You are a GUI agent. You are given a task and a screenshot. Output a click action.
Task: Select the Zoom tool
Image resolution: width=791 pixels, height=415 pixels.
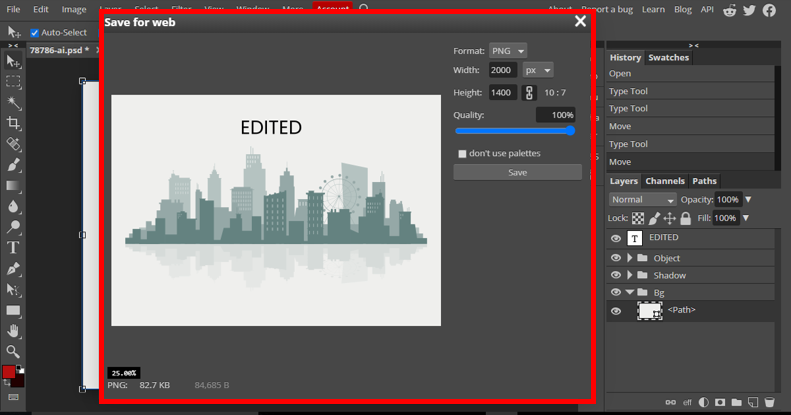pyautogui.click(x=13, y=351)
